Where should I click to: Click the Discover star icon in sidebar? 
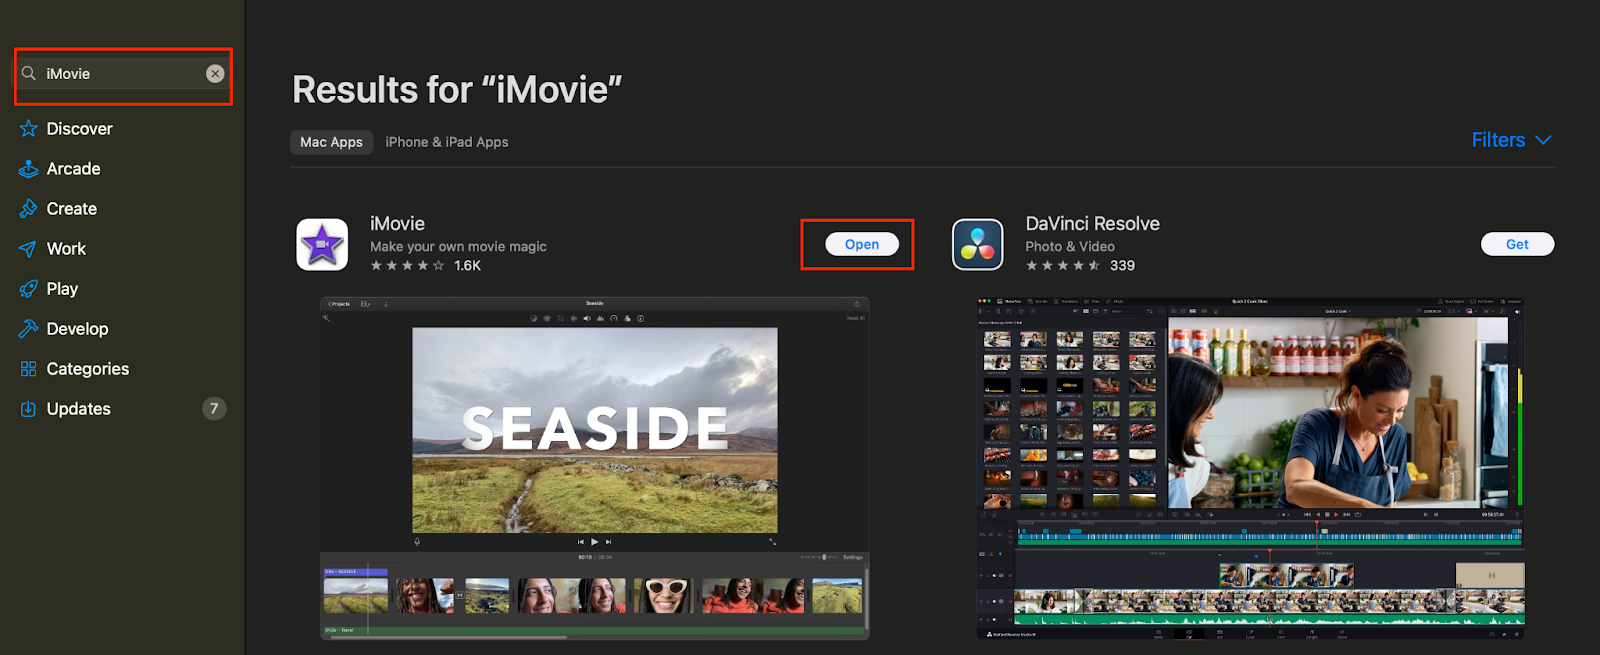pyautogui.click(x=28, y=129)
